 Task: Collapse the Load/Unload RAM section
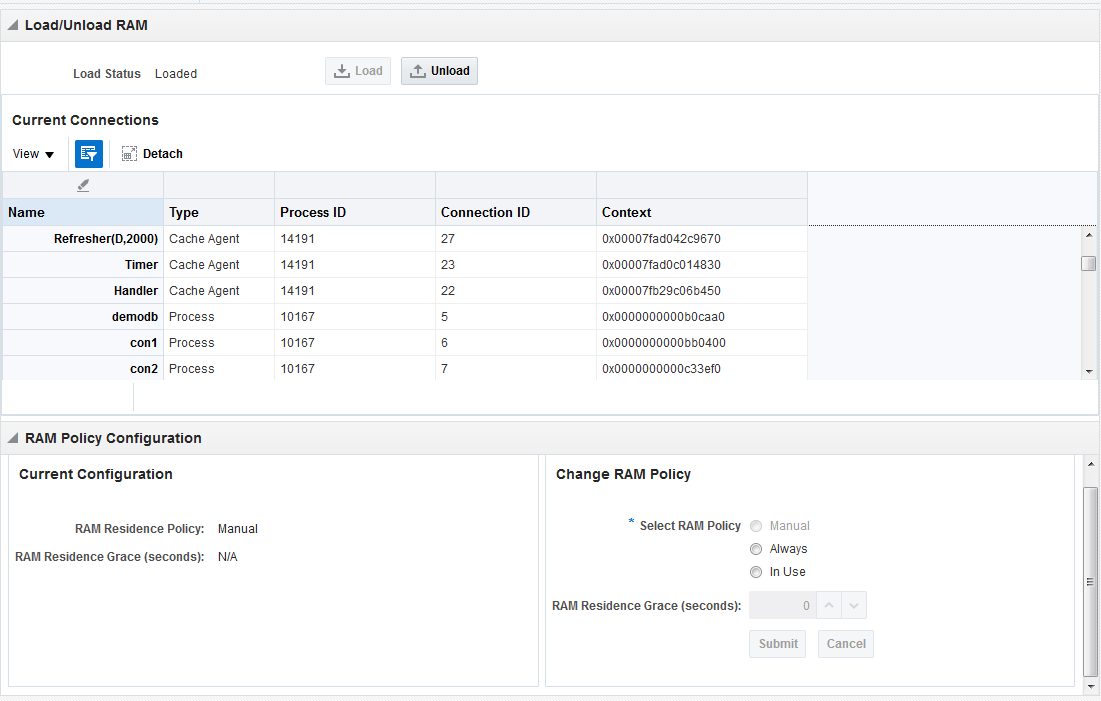12,25
